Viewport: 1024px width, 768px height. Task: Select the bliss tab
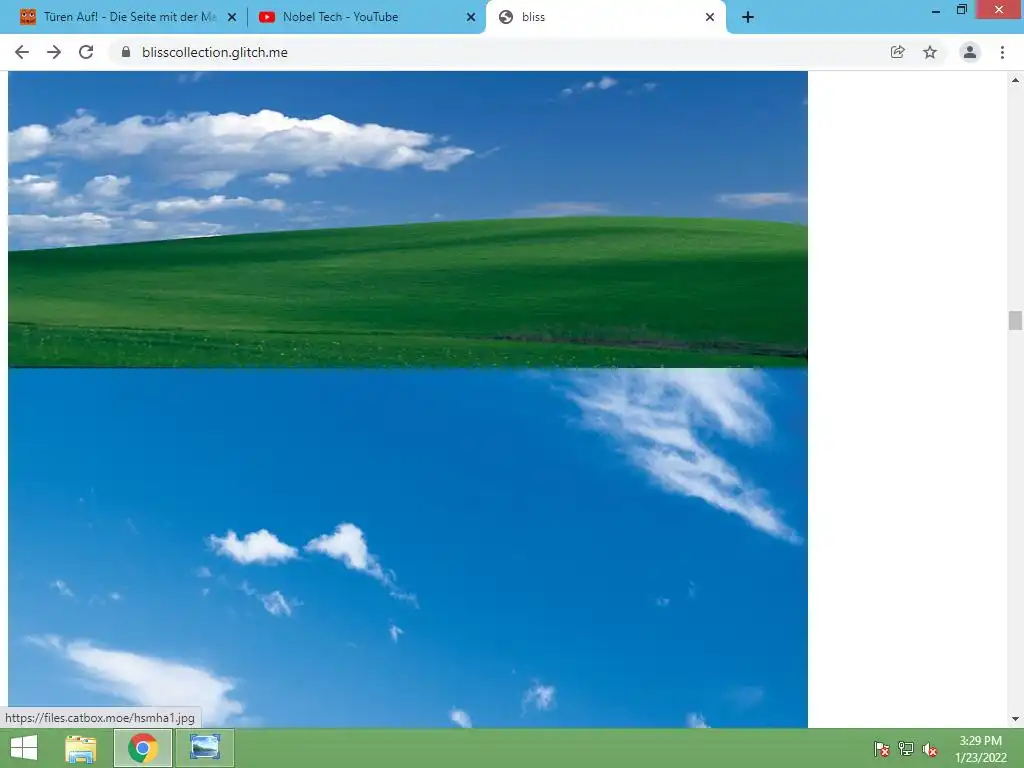point(605,17)
